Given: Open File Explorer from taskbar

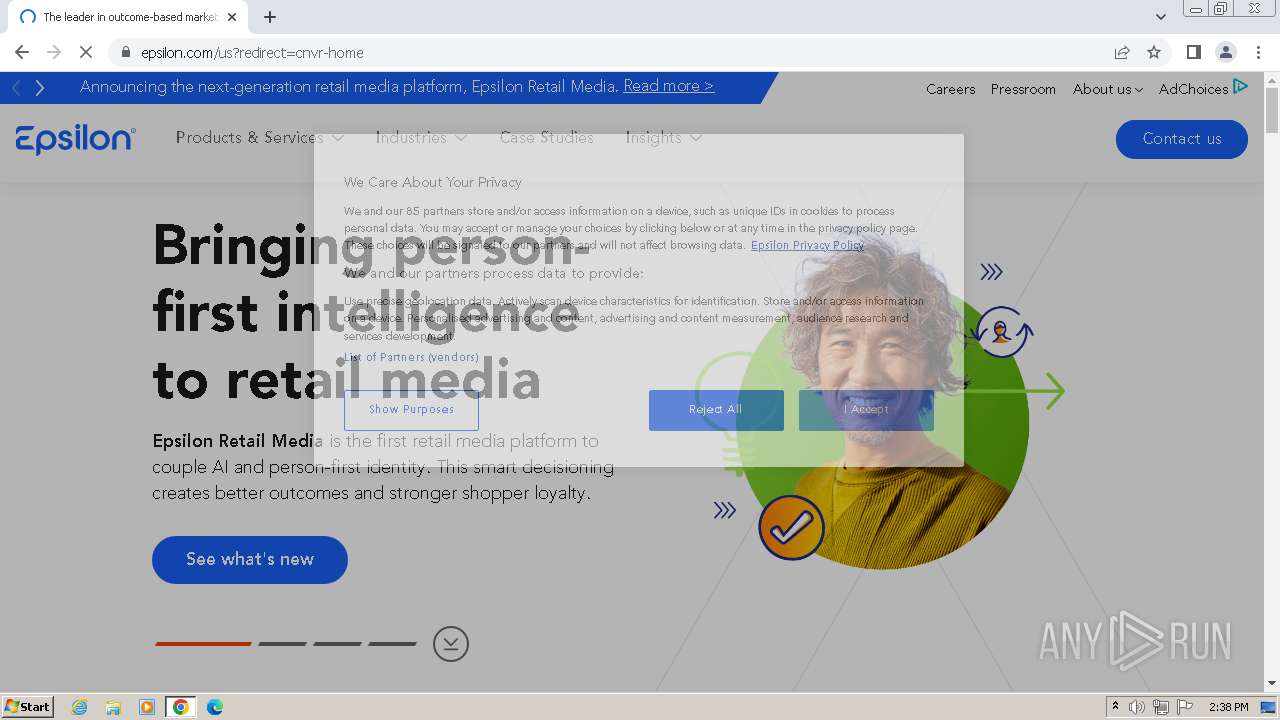Looking at the screenshot, I should point(113,707).
